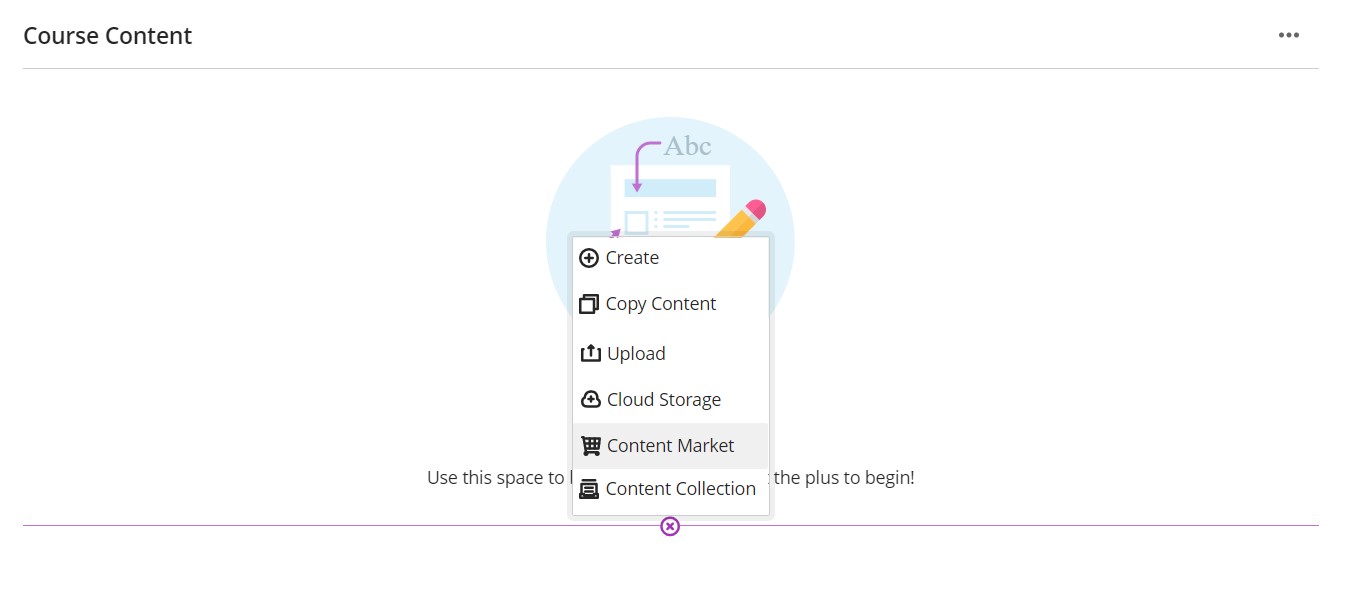Viewport: 1347px width, 607px height.
Task: Click the Course Content heading
Action: [x=107, y=36]
